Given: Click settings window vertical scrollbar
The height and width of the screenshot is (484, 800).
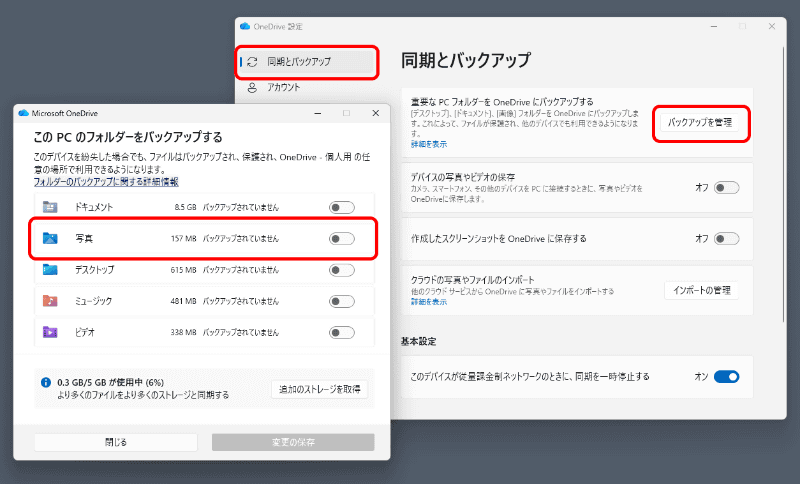Looking at the screenshot, I should click(784, 184).
